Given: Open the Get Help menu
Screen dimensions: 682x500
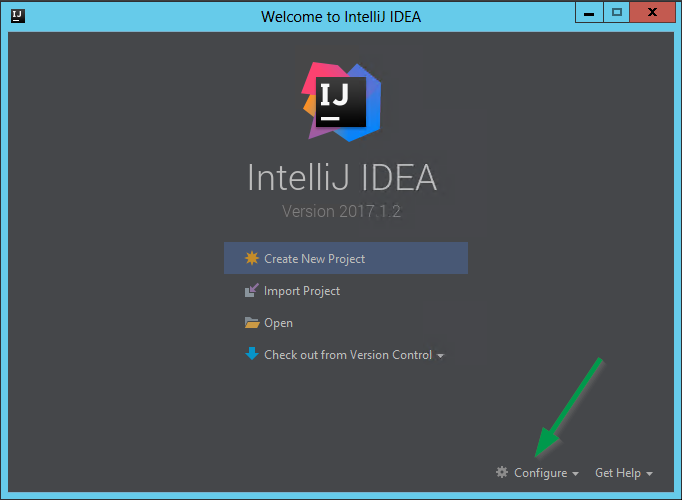Looking at the screenshot, I should click(x=618, y=473).
